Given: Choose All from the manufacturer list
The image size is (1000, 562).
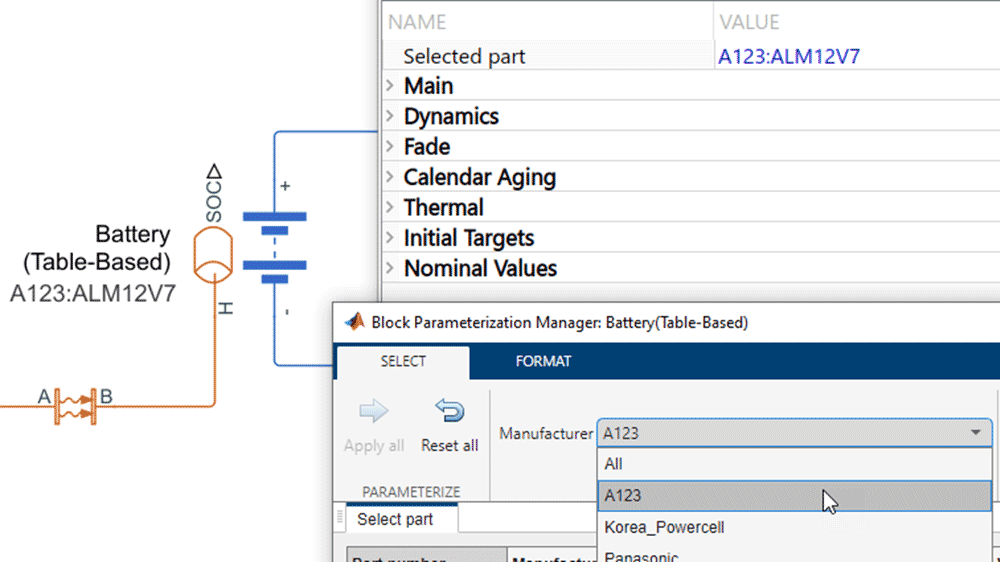Looking at the screenshot, I should point(614,464).
